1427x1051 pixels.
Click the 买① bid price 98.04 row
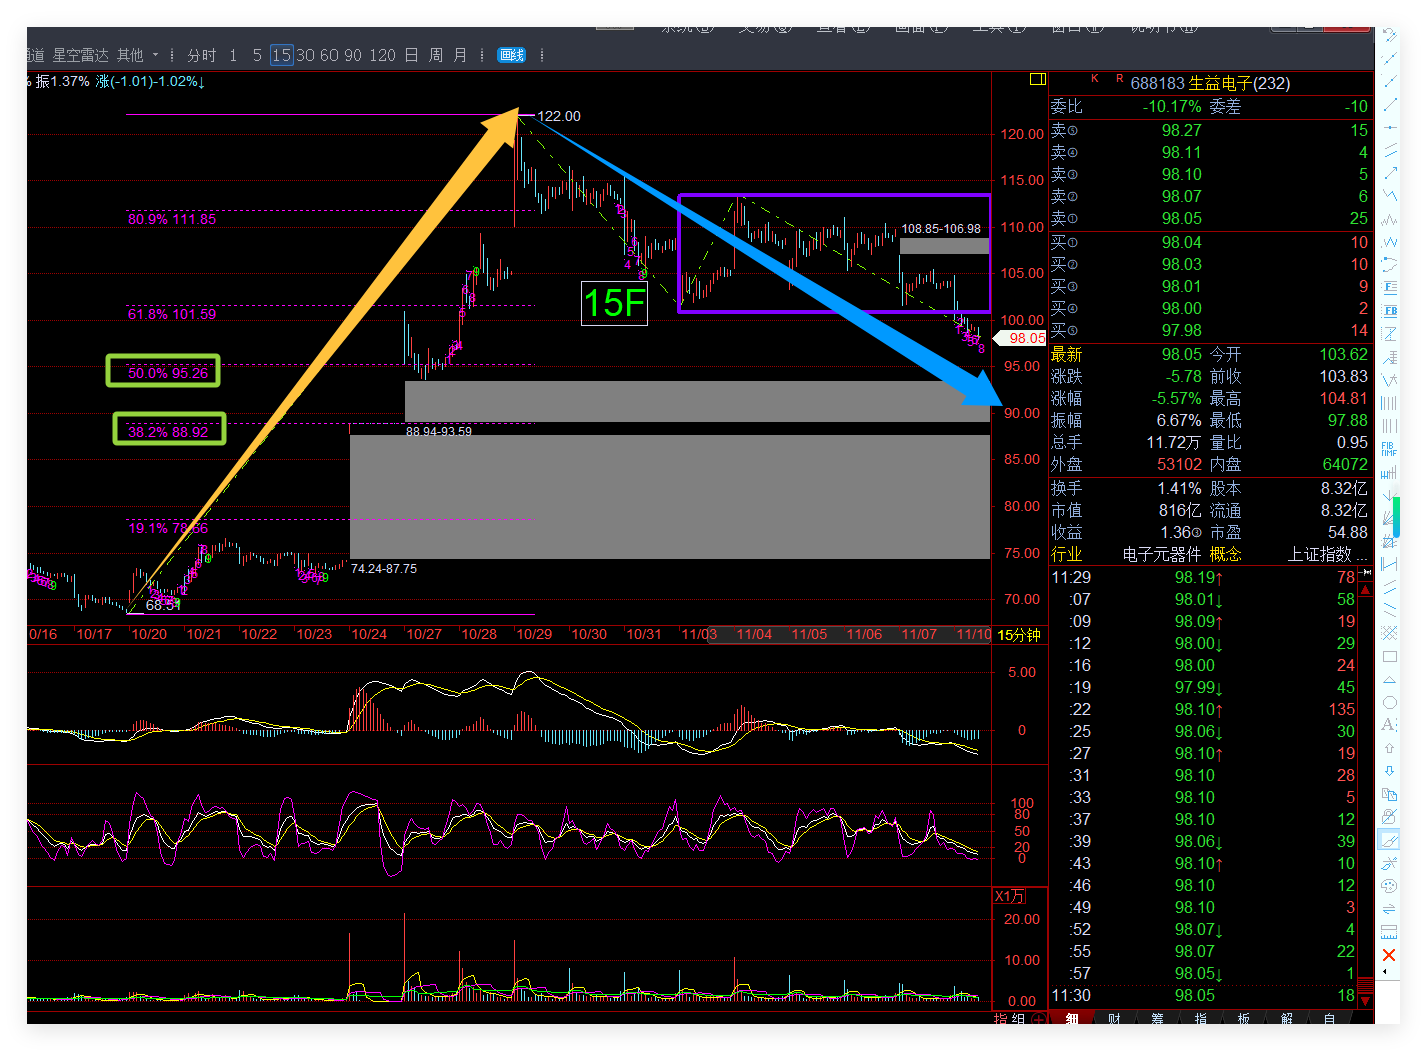pos(1209,242)
